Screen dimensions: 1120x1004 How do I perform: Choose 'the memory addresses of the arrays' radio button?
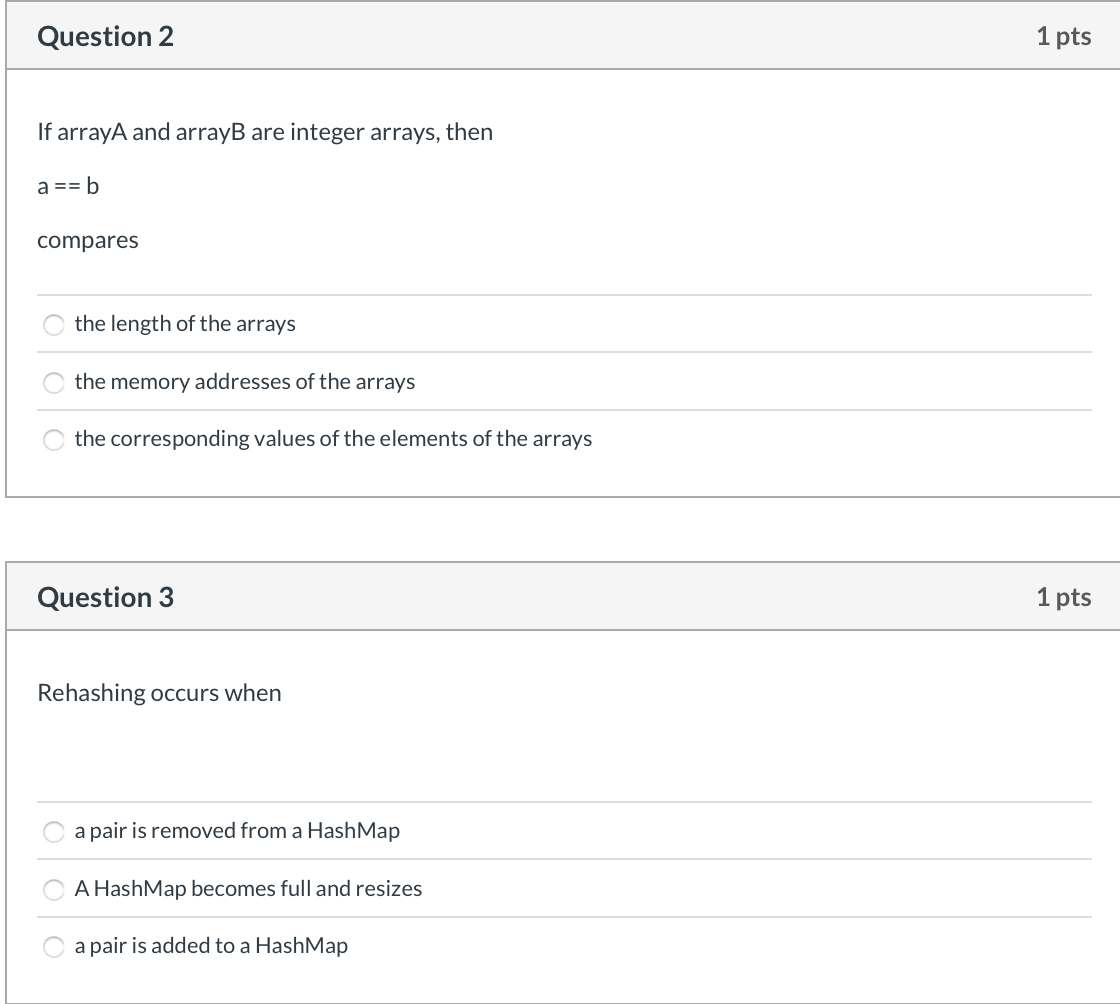pyautogui.click(x=54, y=383)
